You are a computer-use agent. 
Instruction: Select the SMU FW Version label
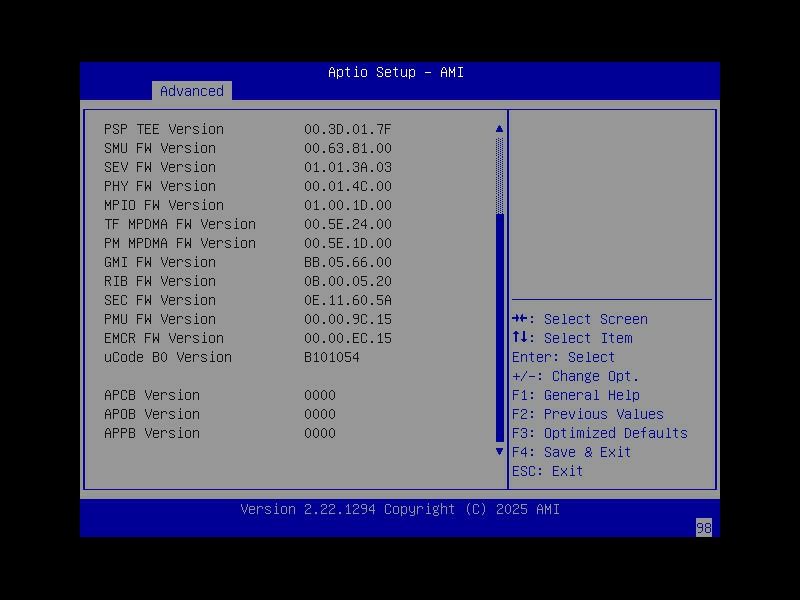(x=160, y=148)
